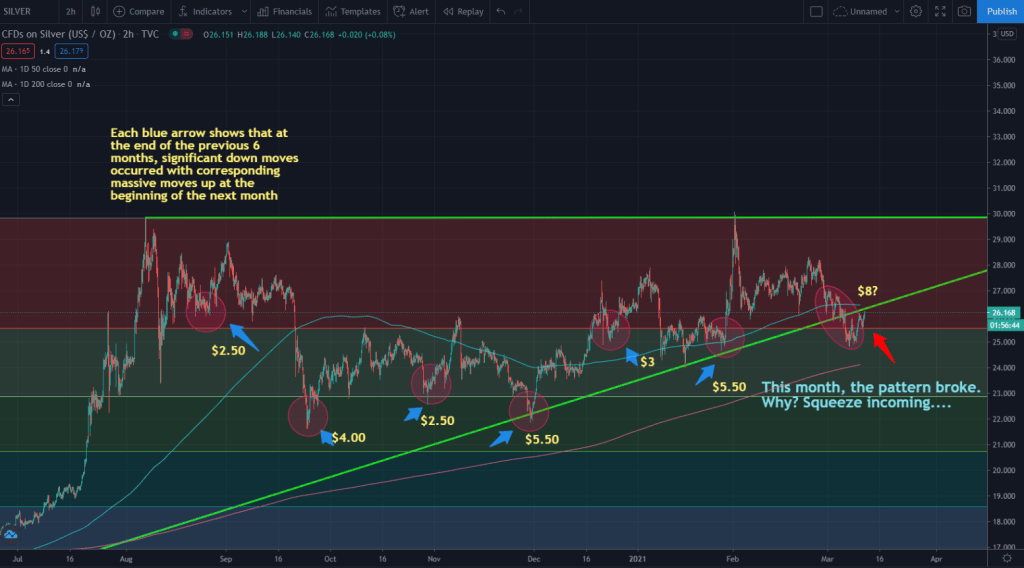1024x568 pixels.
Task: Open the select layout square icon
Action: click(x=816, y=12)
